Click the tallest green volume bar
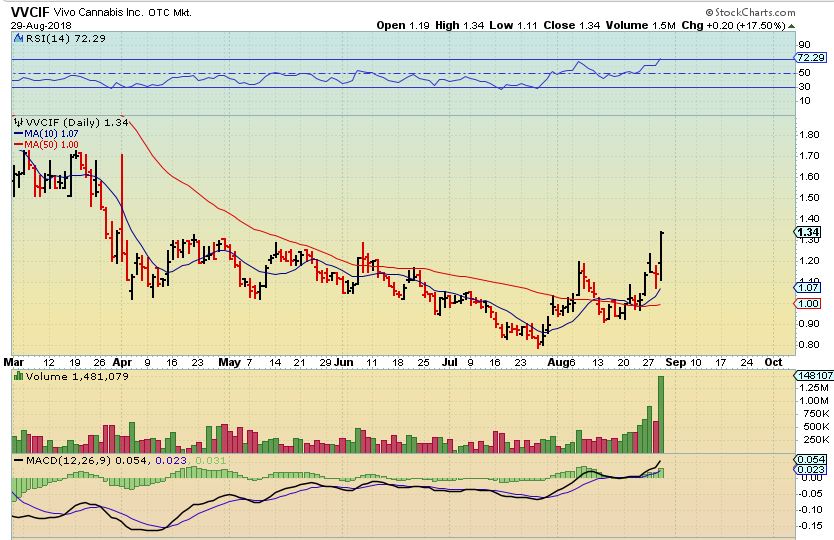This screenshot has width=834, height=540. click(x=661, y=414)
